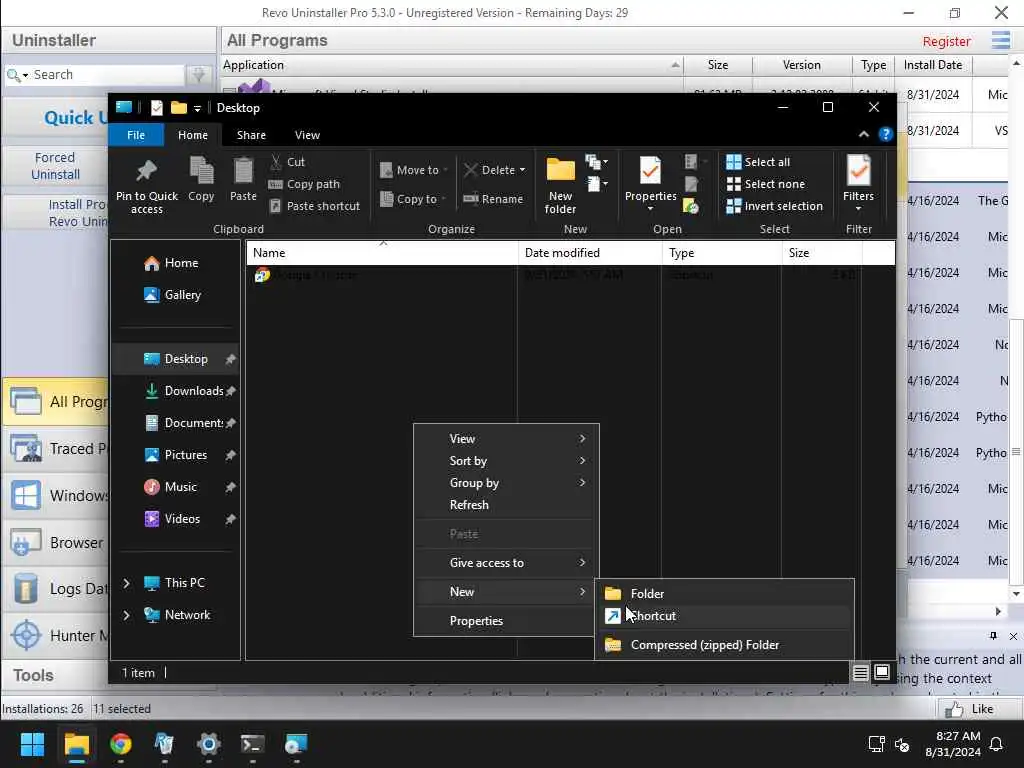The height and width of the screenshot is (768, 1024).
Task: Open Copy to dropdown
Action: pos(413,199)
